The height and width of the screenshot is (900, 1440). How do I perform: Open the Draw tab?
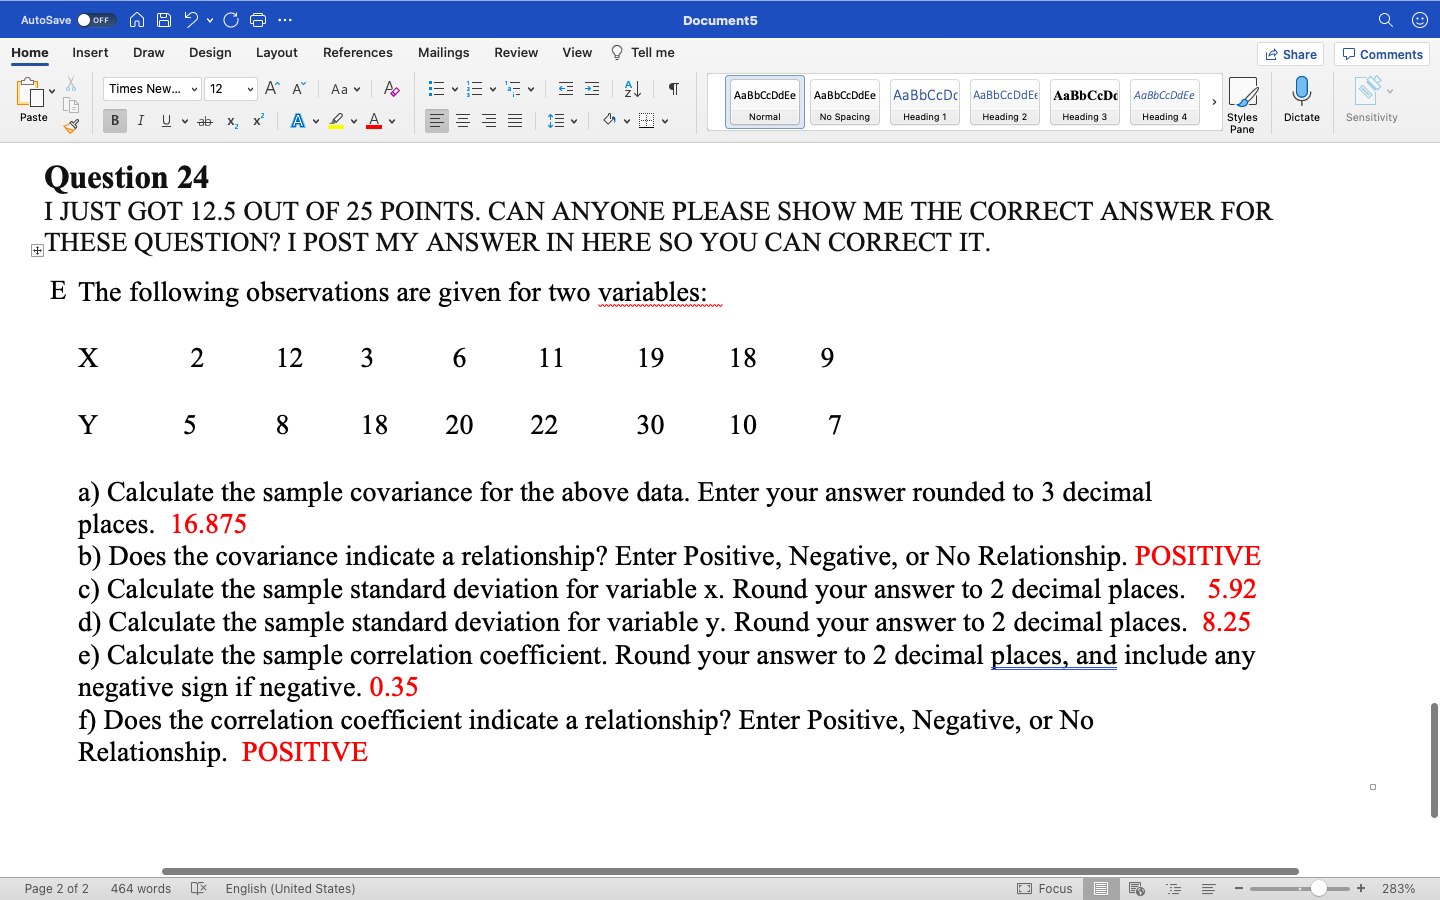(149, 52)
